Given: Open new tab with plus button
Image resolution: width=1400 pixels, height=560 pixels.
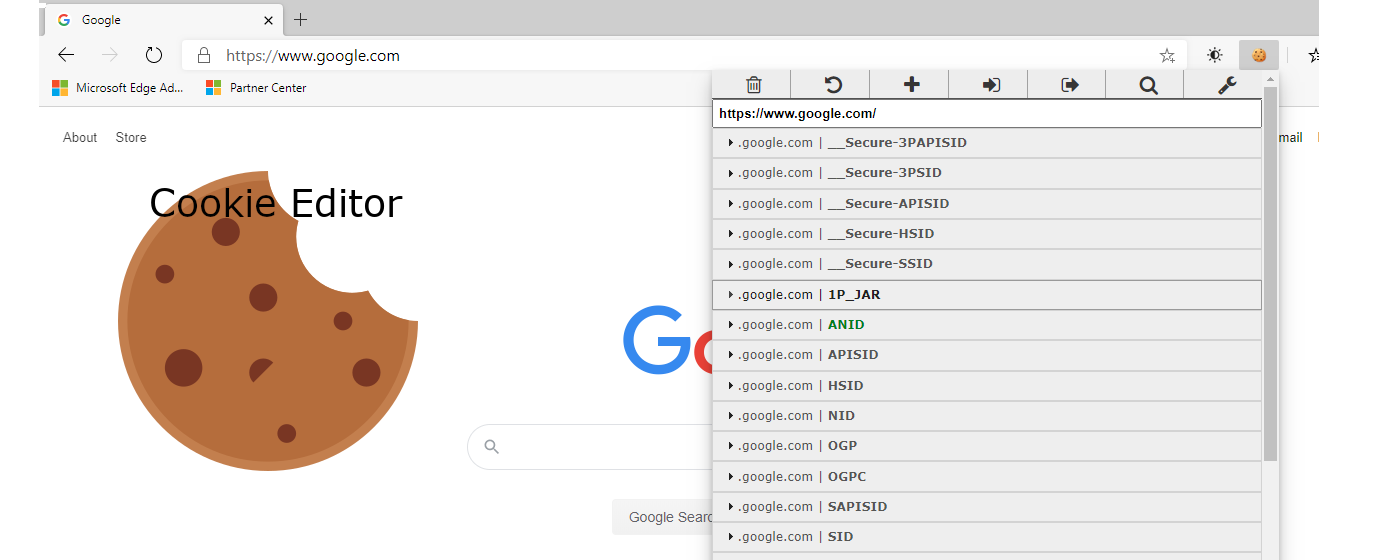Looking at the screenshot, I should tap(301, 20).
